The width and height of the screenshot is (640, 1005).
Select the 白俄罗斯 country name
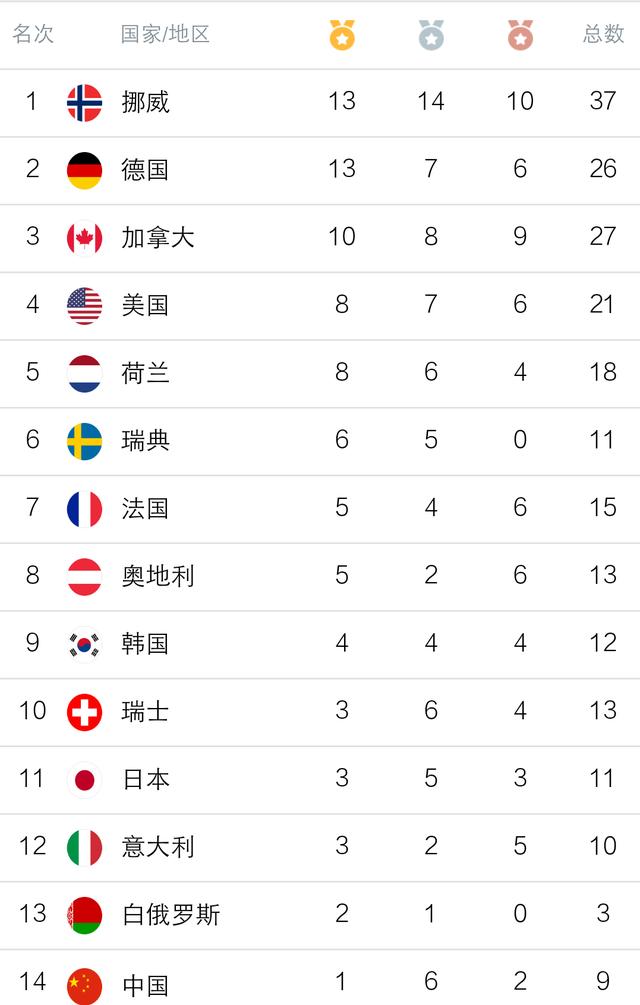[170, 915]
